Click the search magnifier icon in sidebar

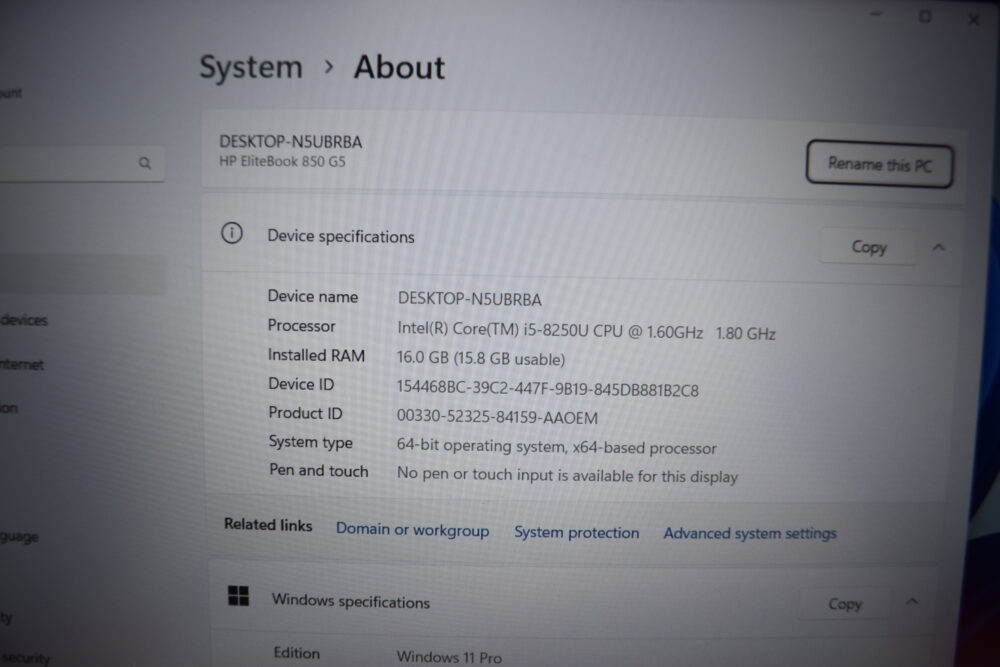coord(145,163)
